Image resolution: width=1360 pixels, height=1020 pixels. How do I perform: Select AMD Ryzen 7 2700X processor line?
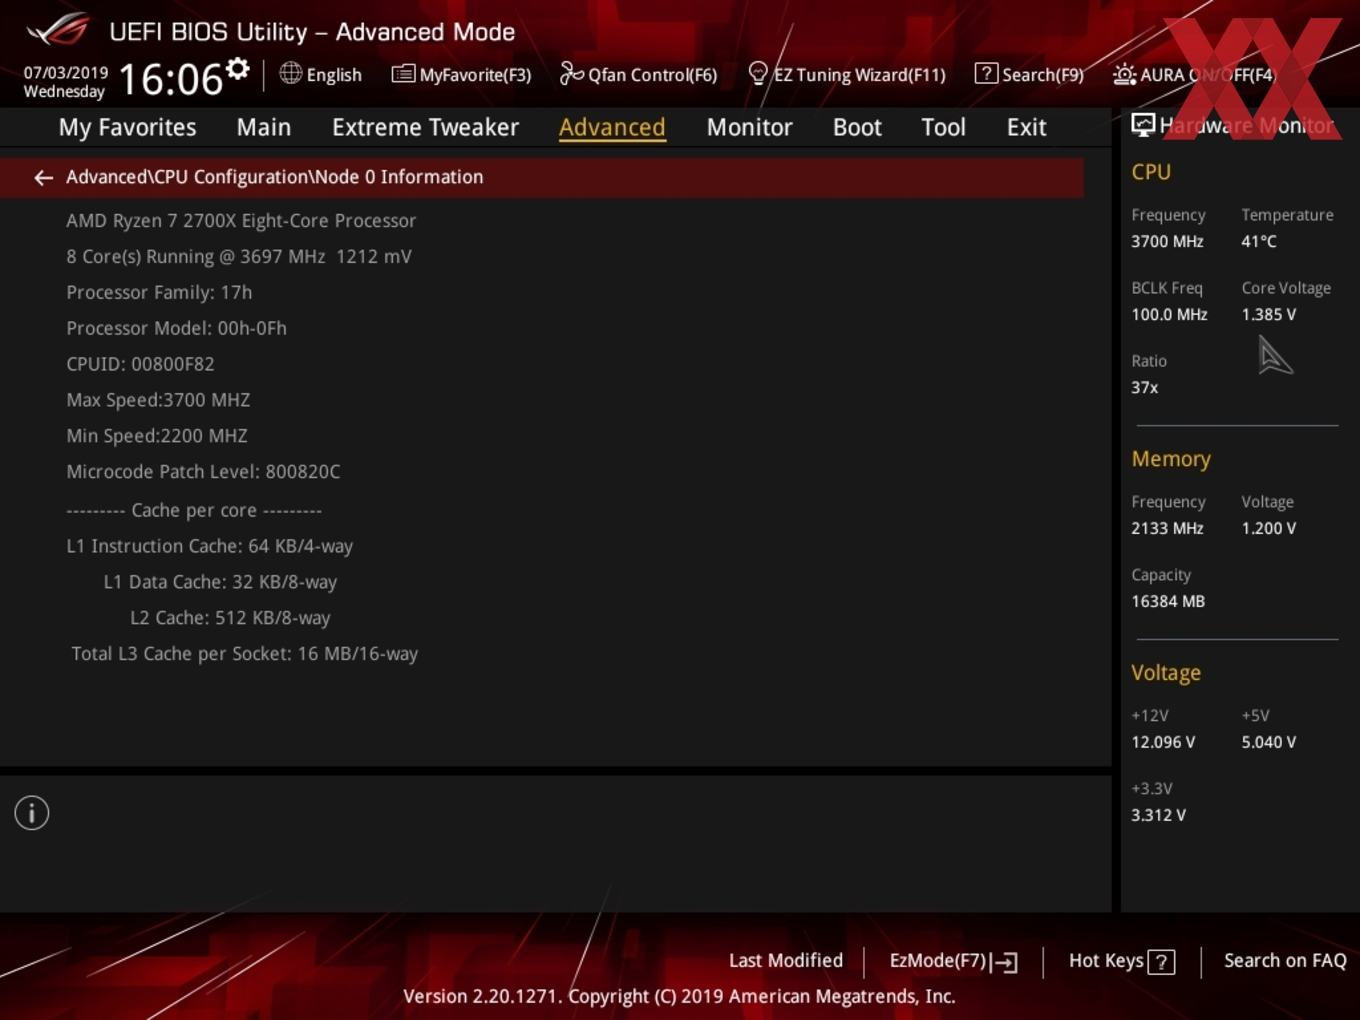[241, 220]
